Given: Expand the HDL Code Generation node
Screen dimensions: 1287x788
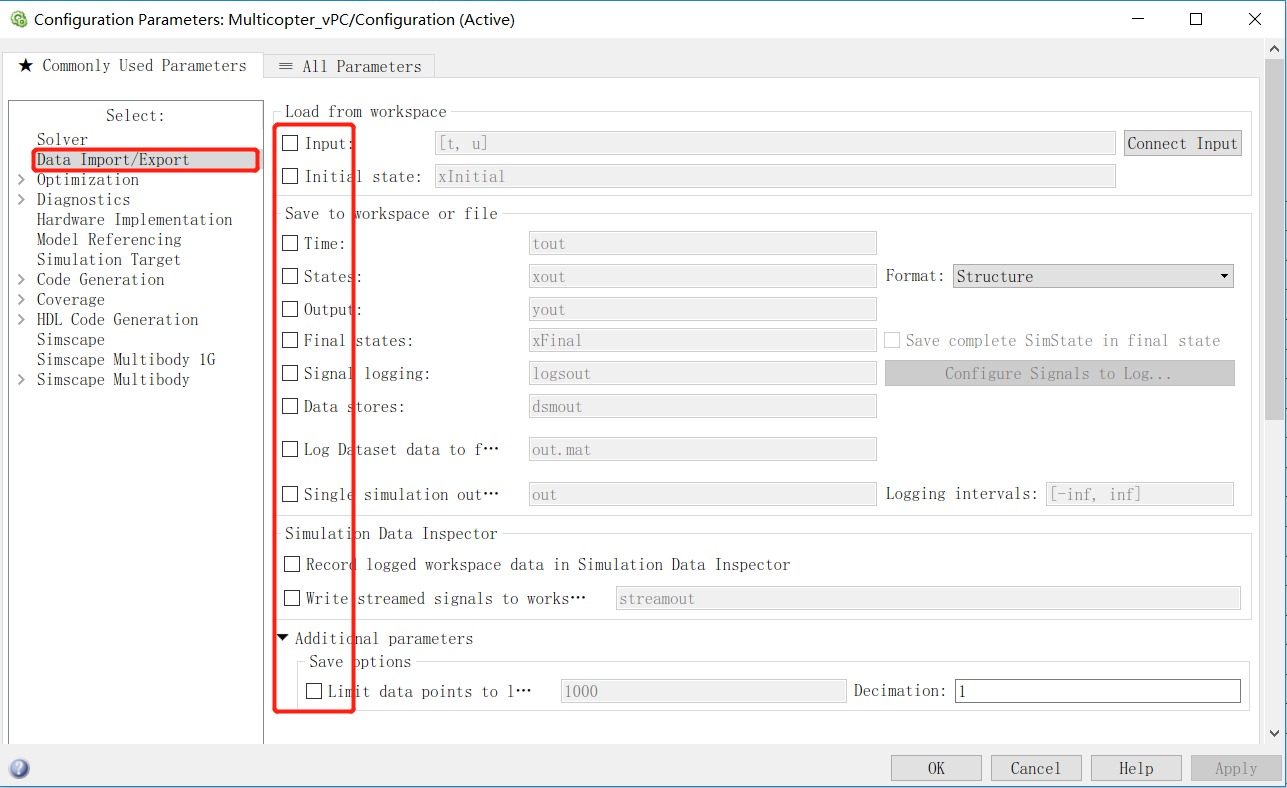Looking at the screenshot, I should (x=21, y=320).
